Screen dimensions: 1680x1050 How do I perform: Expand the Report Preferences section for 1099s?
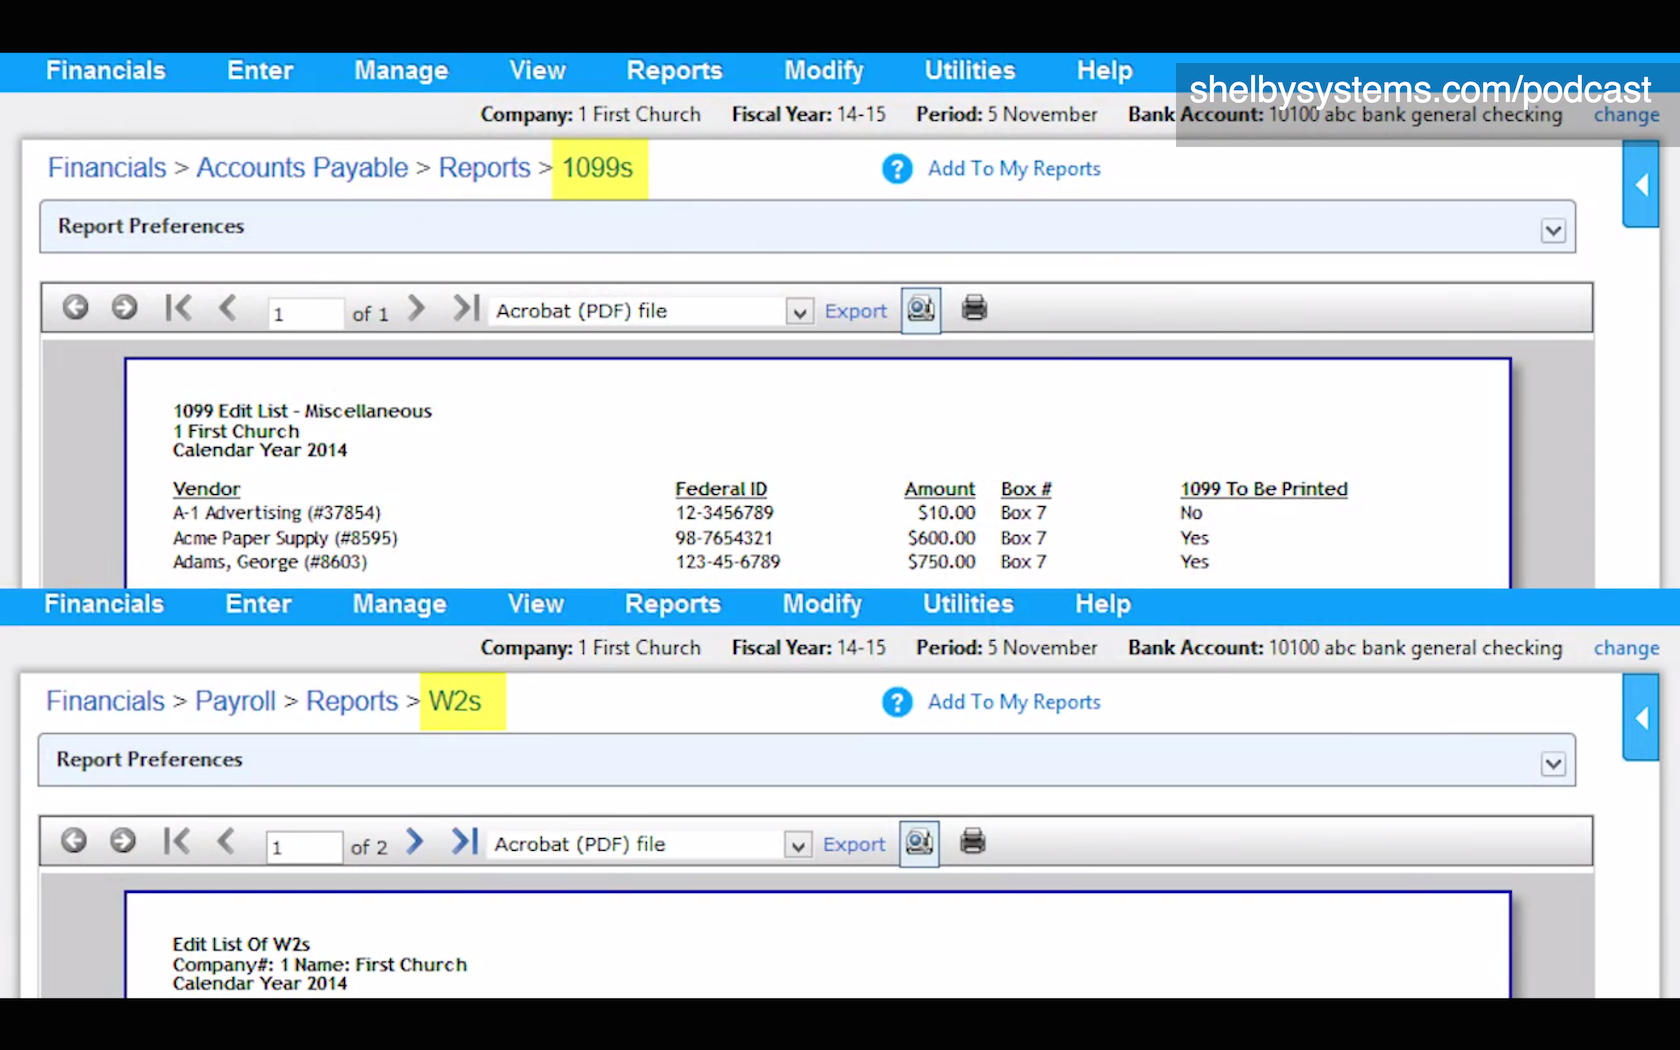[1553, 230]
